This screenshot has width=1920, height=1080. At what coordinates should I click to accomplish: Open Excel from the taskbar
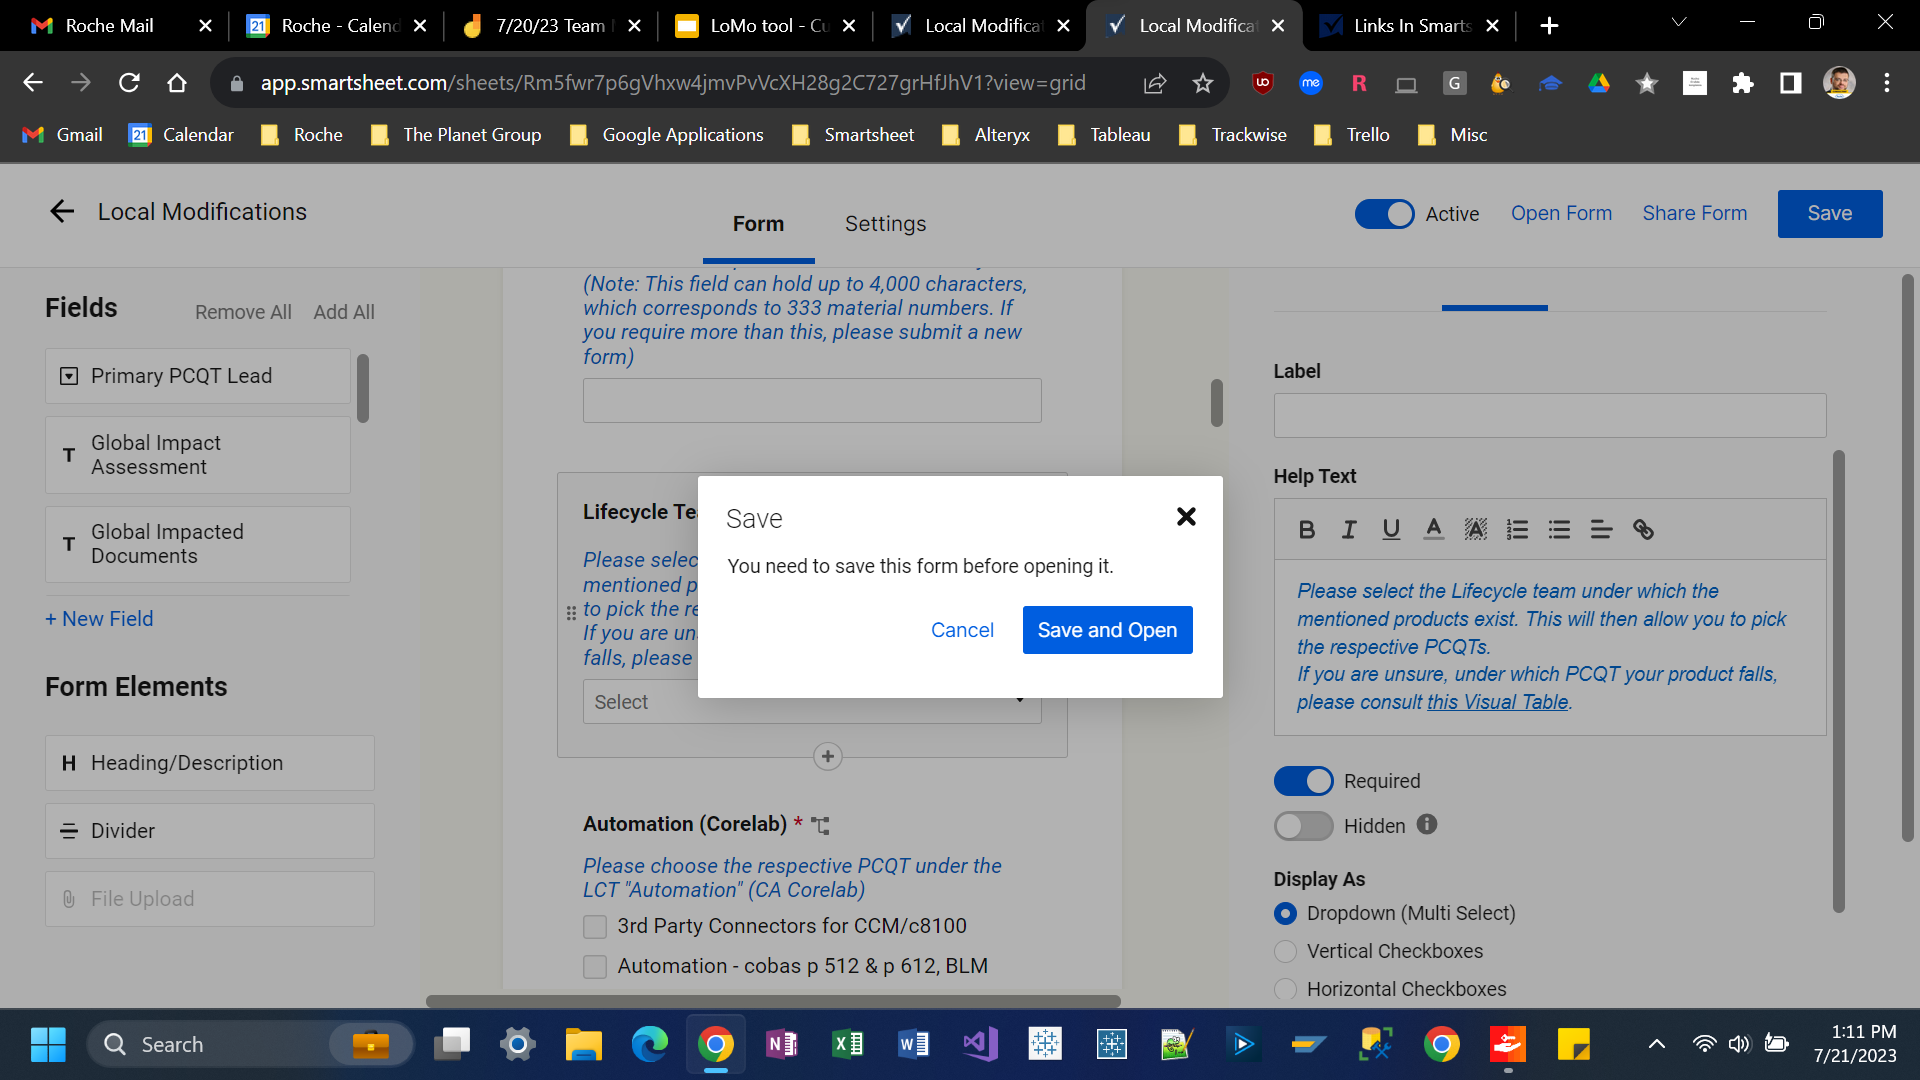pos(847,1045)
